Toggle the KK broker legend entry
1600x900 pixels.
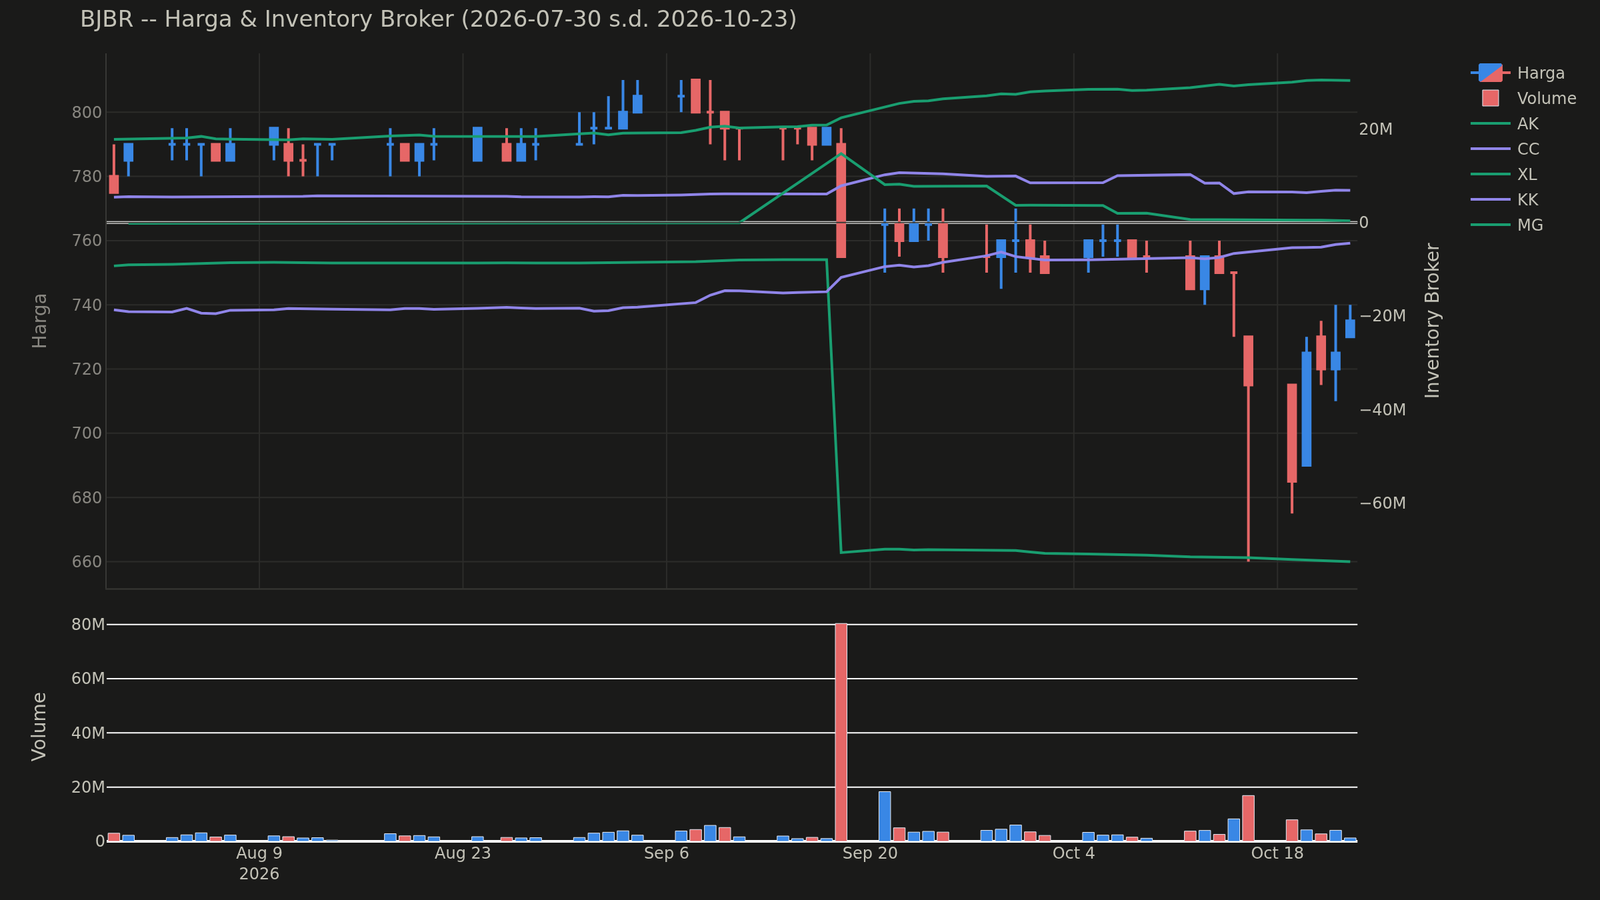pos(1505,200)
